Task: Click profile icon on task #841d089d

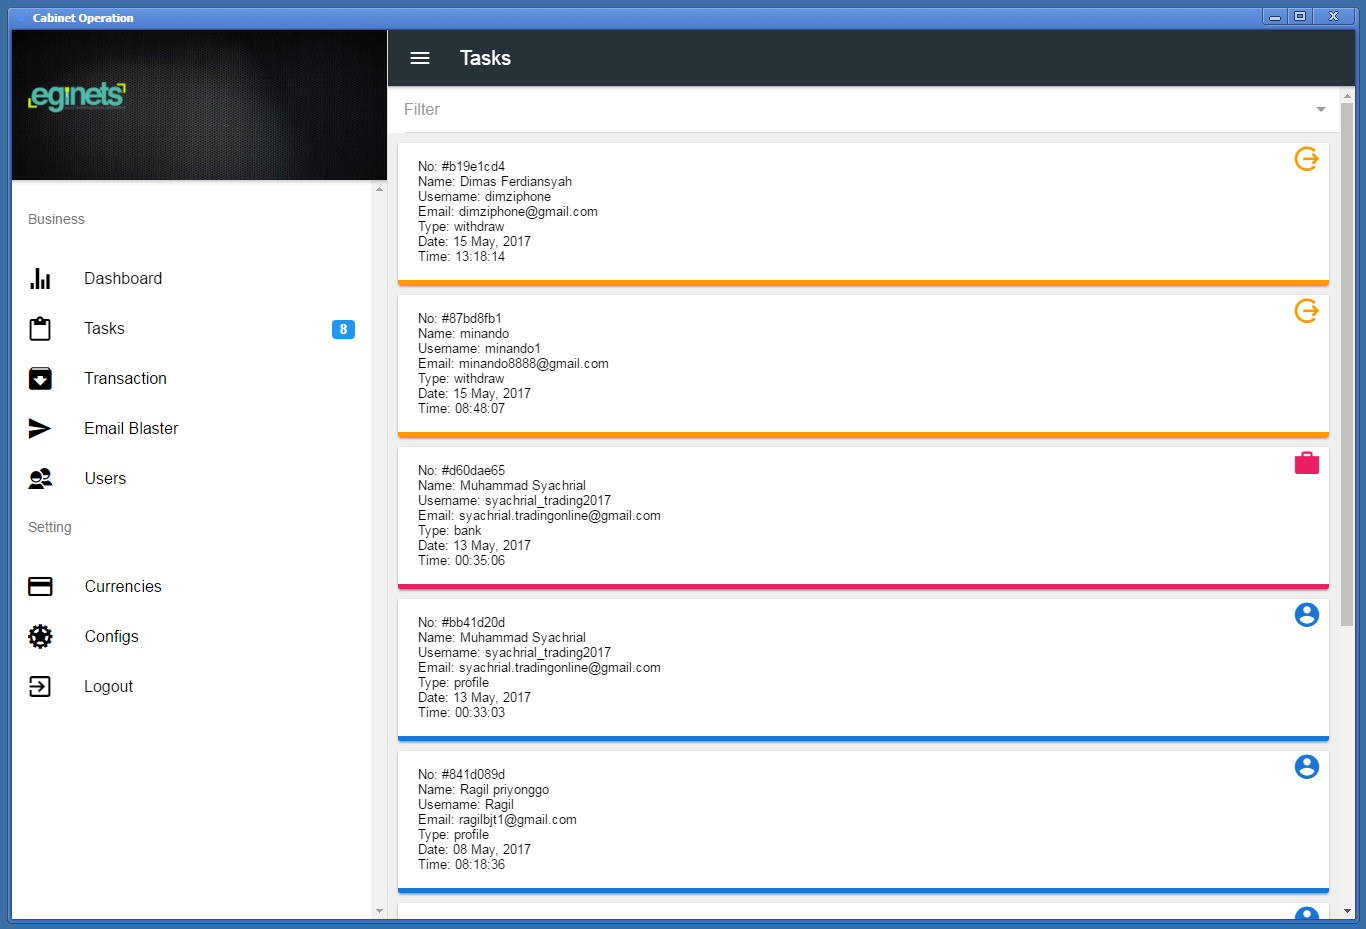Action: click(x=1306, y=767)
